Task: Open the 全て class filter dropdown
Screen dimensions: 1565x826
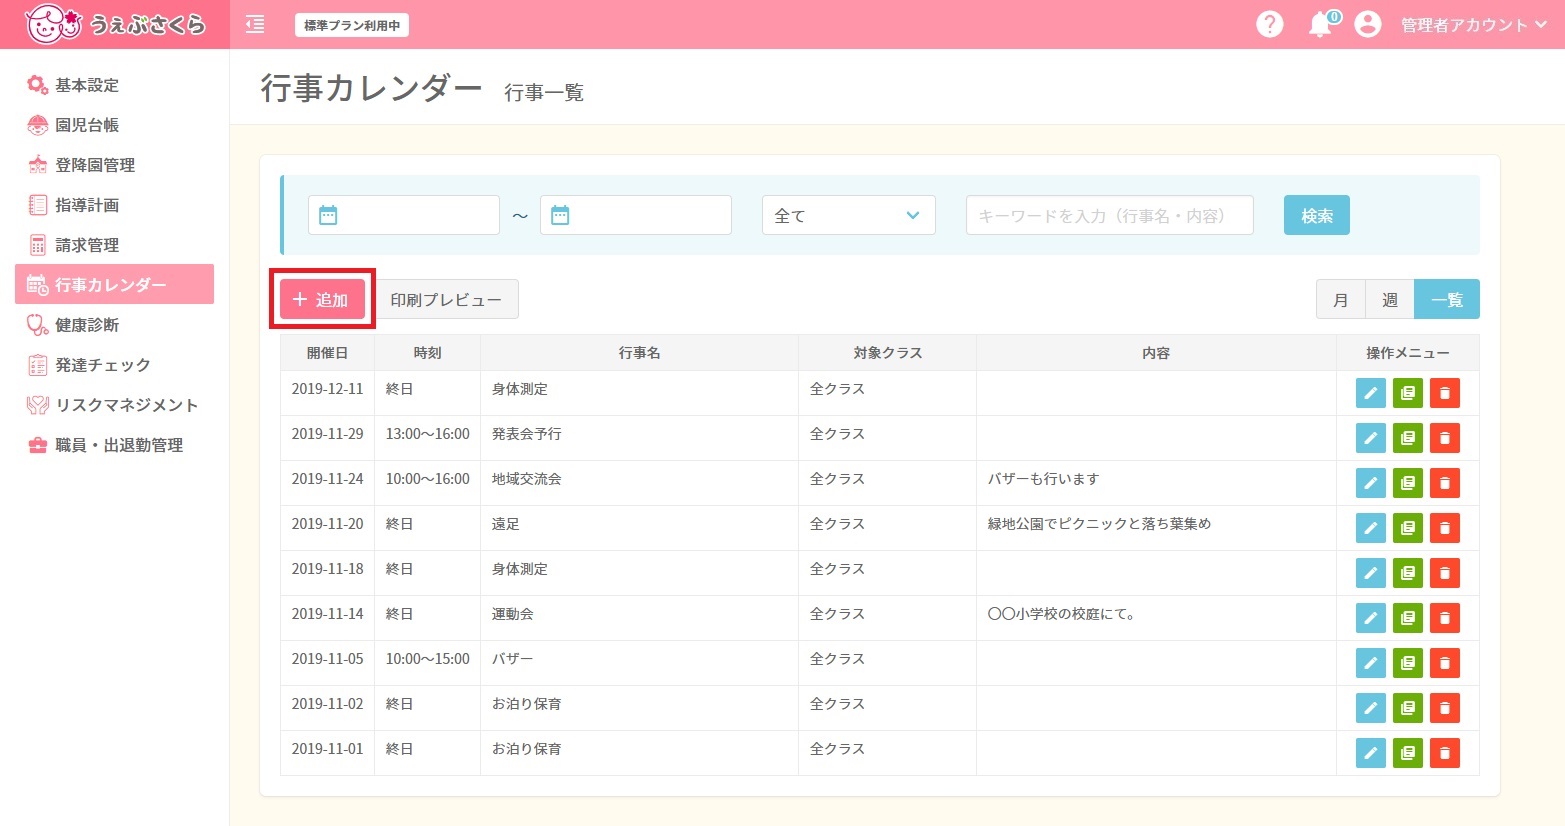Action: click(x=849, y=215)
